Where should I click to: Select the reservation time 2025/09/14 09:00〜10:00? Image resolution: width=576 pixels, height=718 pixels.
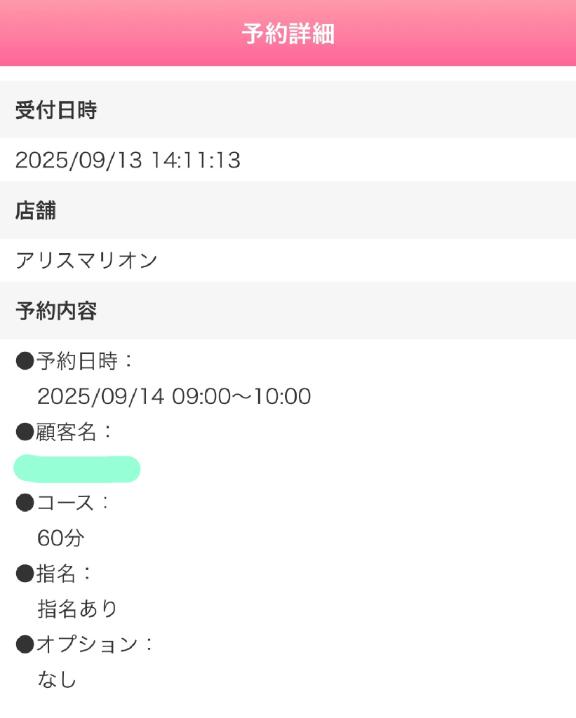click(174, 396)
